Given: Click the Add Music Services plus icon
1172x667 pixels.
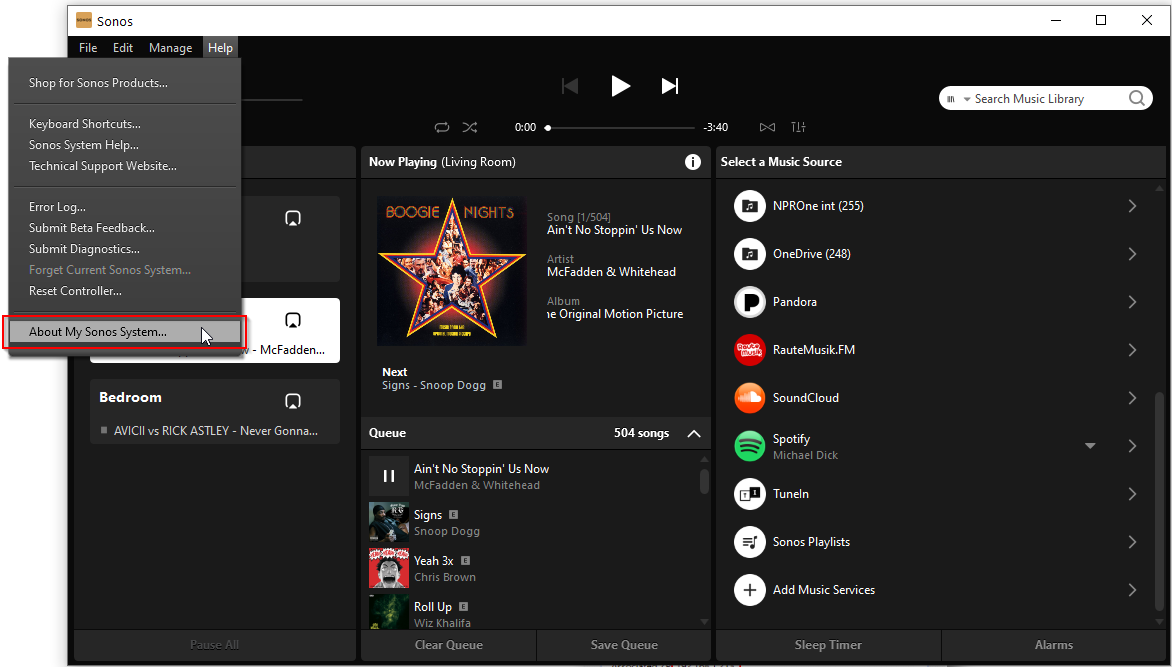Looking at the screenshot, I should (750, 590).
